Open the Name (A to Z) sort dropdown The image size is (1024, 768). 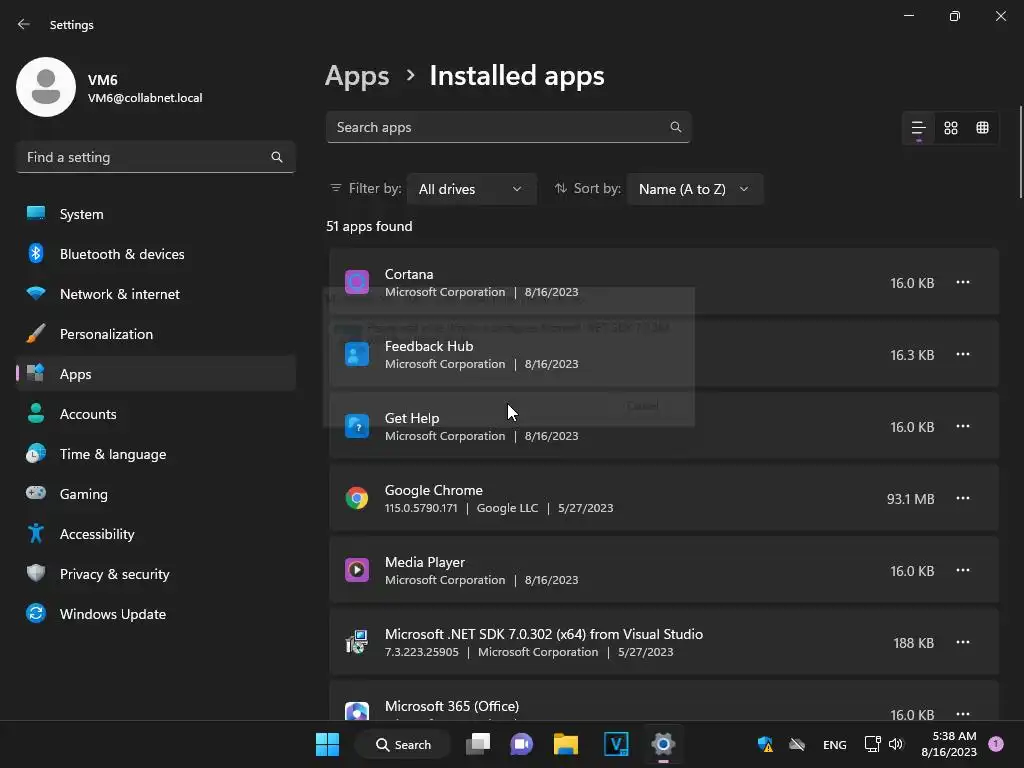(x=694, y=189)
